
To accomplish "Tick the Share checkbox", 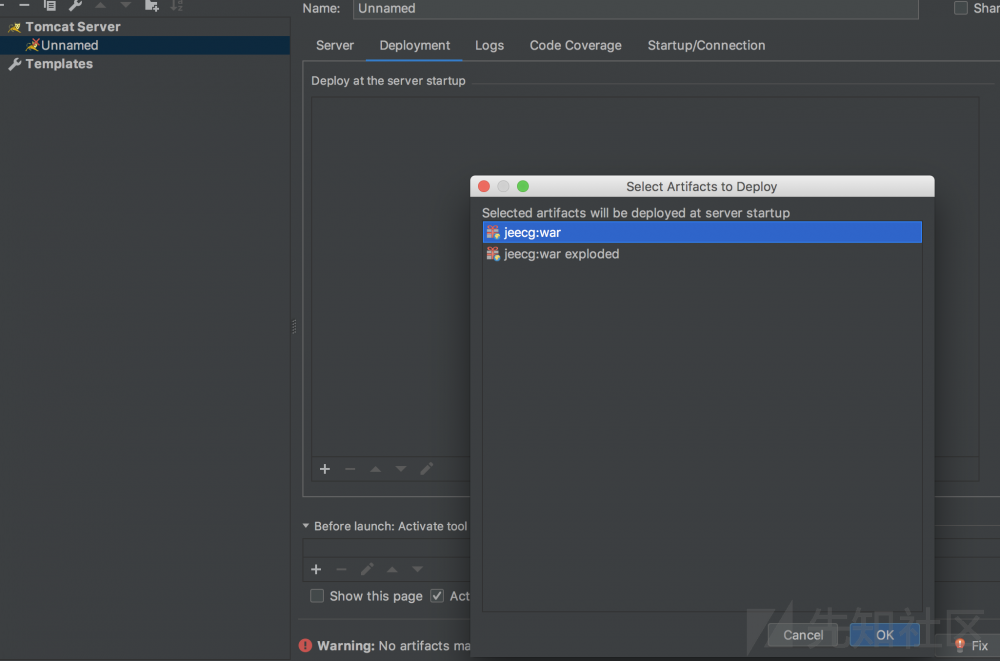I will coord(960,8).
